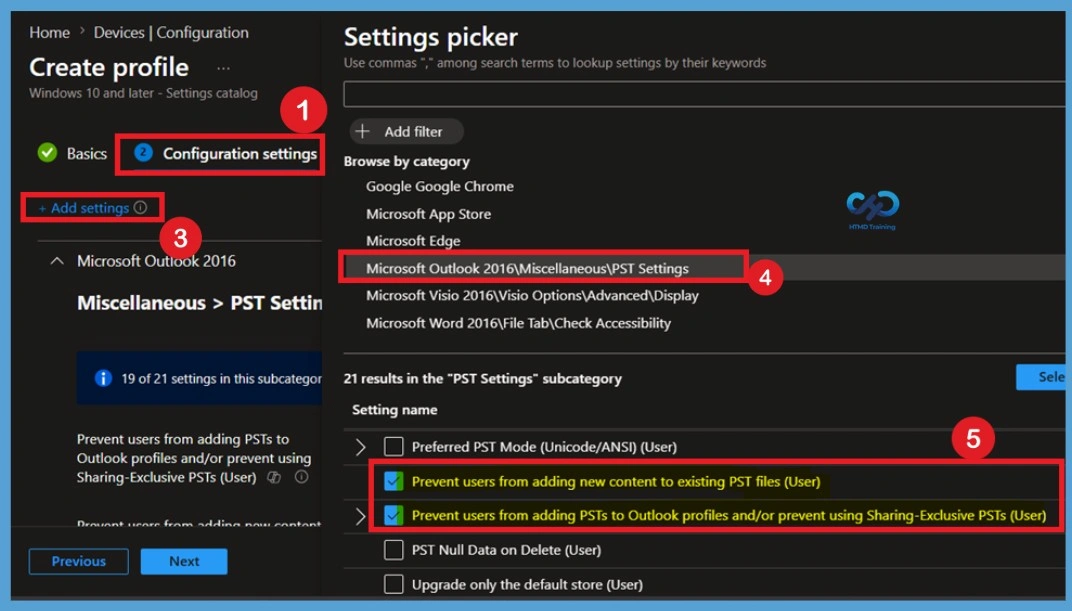The height and width of the screenshot is (611, 1072).
Task: Click the plus icon in Add filter
Action: (363, 131)
